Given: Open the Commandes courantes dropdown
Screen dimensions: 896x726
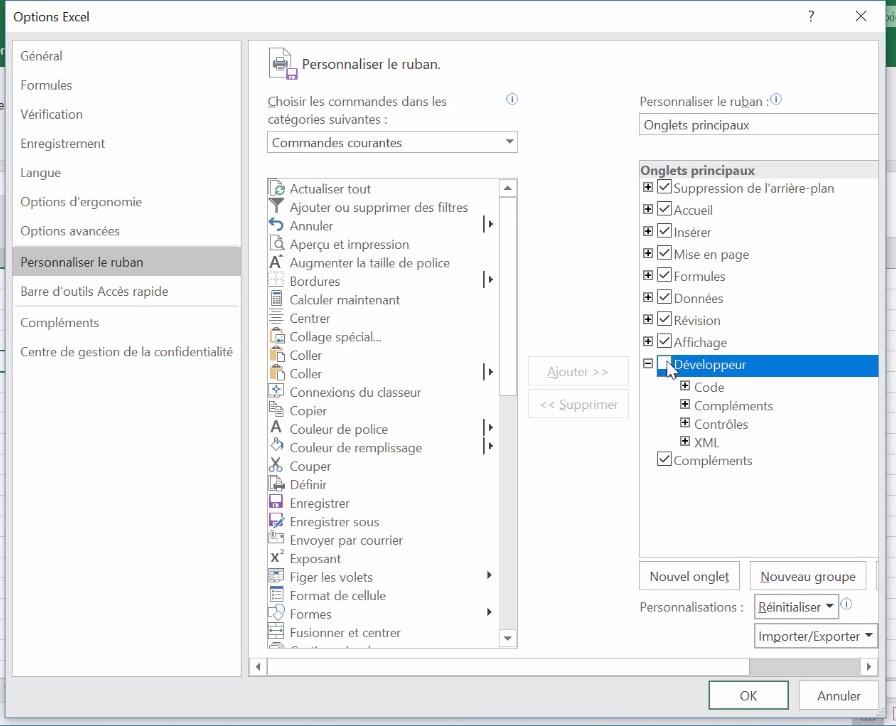Looking at the screenshot, I should [508, 142].
